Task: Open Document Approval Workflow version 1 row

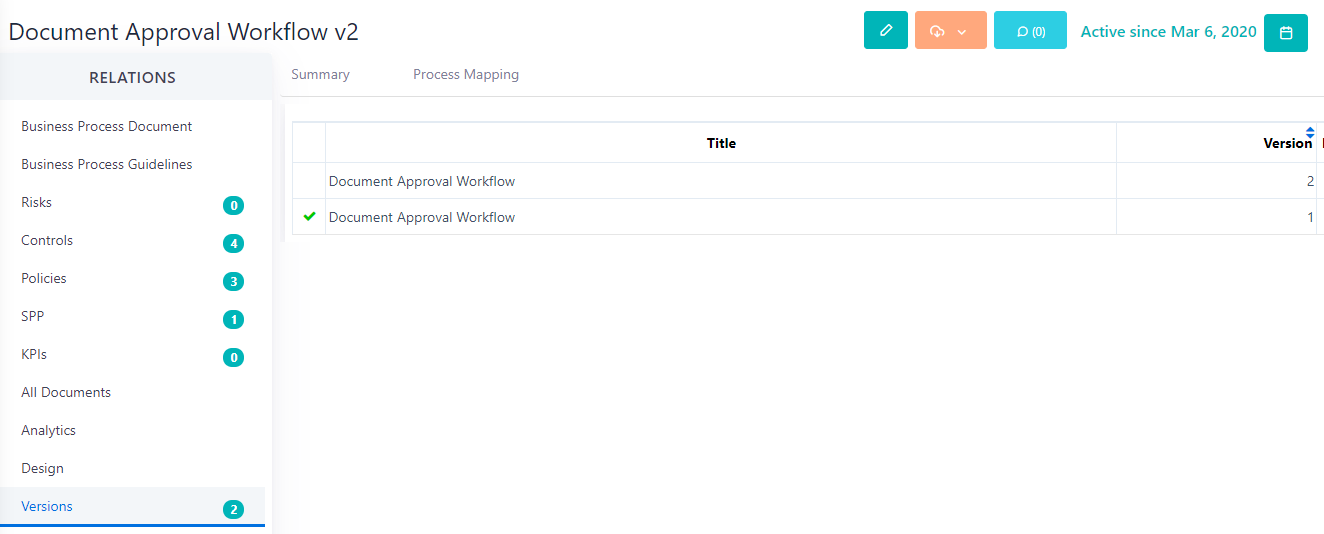Action: pyautogui.click(x=808, y=217)
